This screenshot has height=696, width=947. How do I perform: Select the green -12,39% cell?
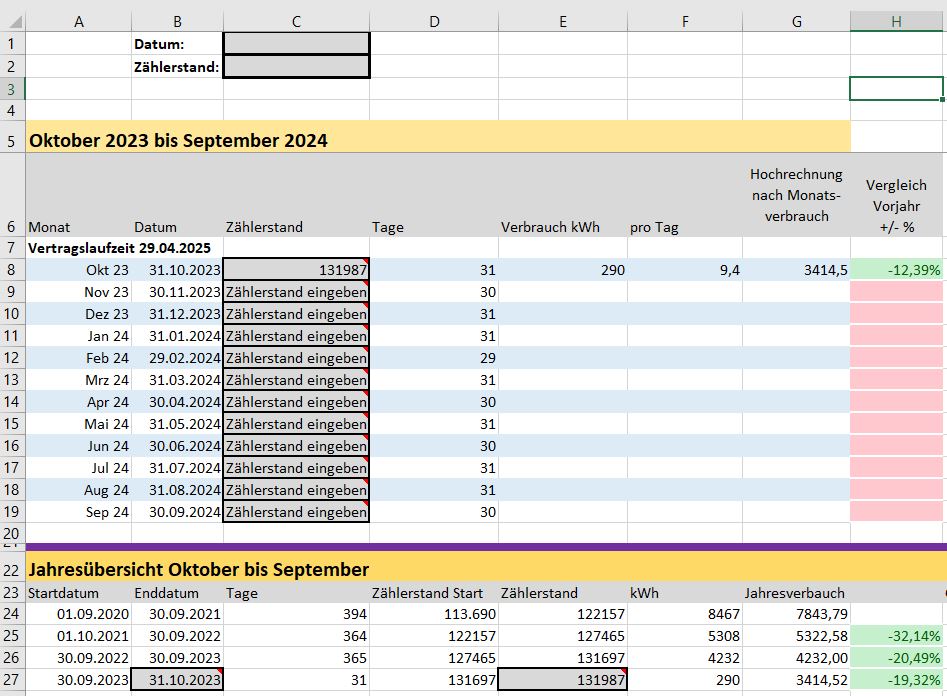click(896, 269)
